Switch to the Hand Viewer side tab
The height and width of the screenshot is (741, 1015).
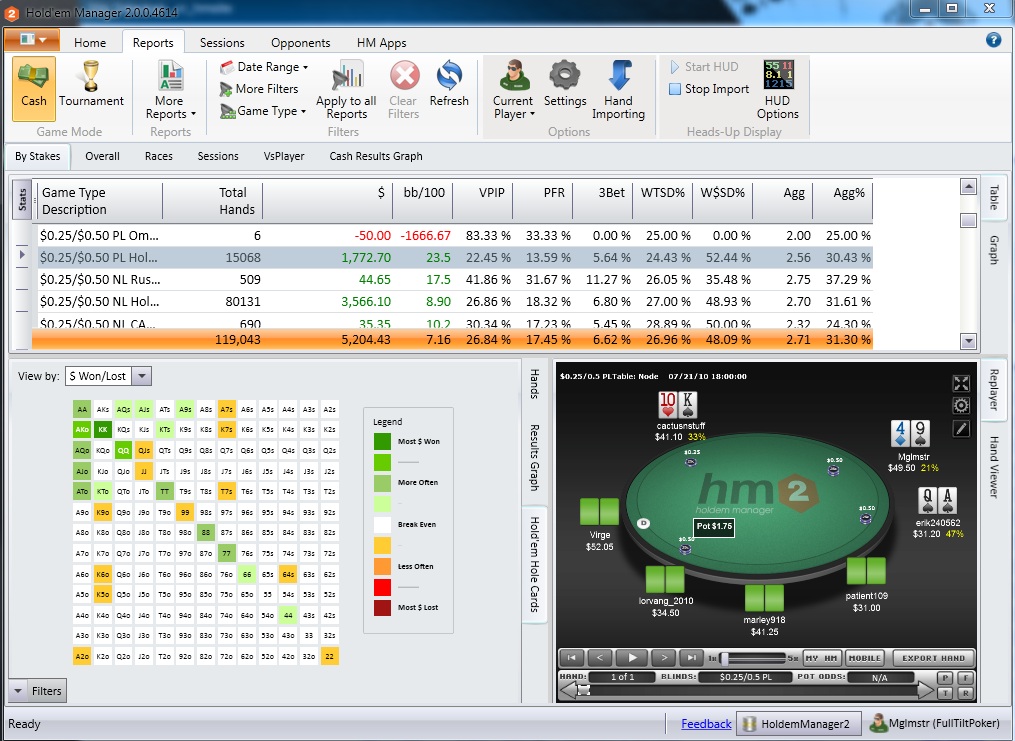994,466
